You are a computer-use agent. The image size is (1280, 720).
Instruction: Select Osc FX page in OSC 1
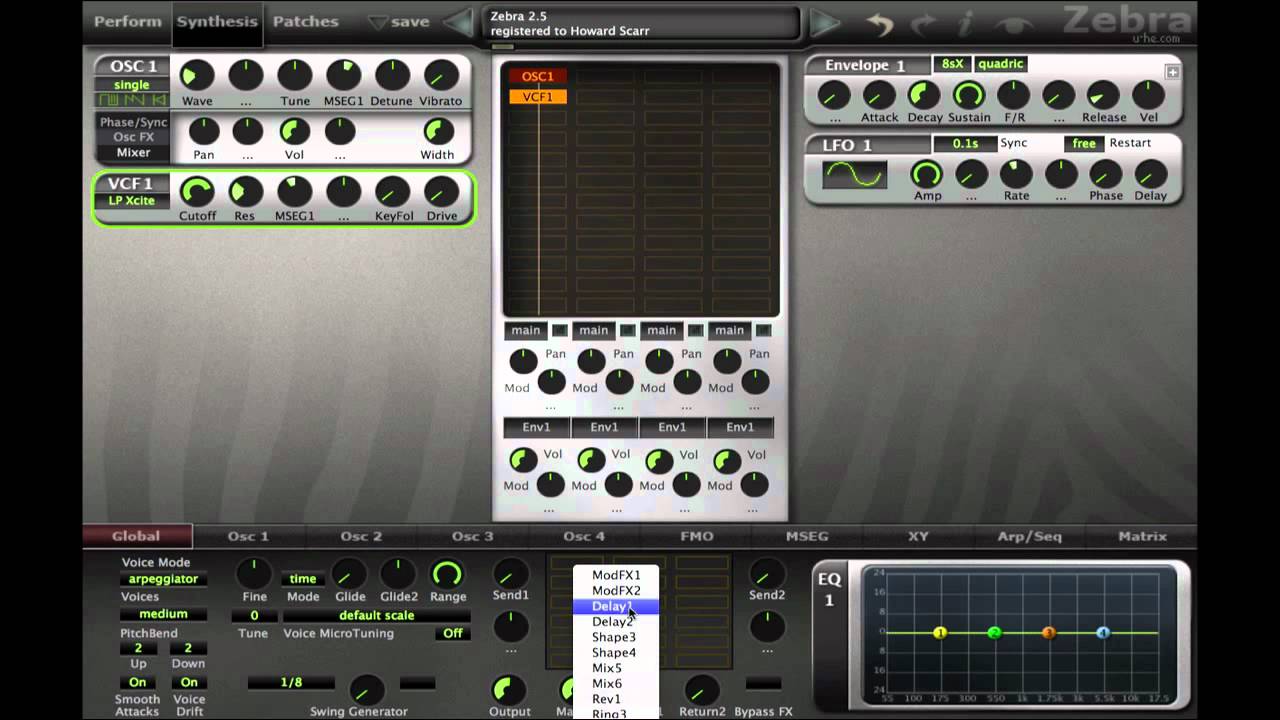(x=133, y=137)
